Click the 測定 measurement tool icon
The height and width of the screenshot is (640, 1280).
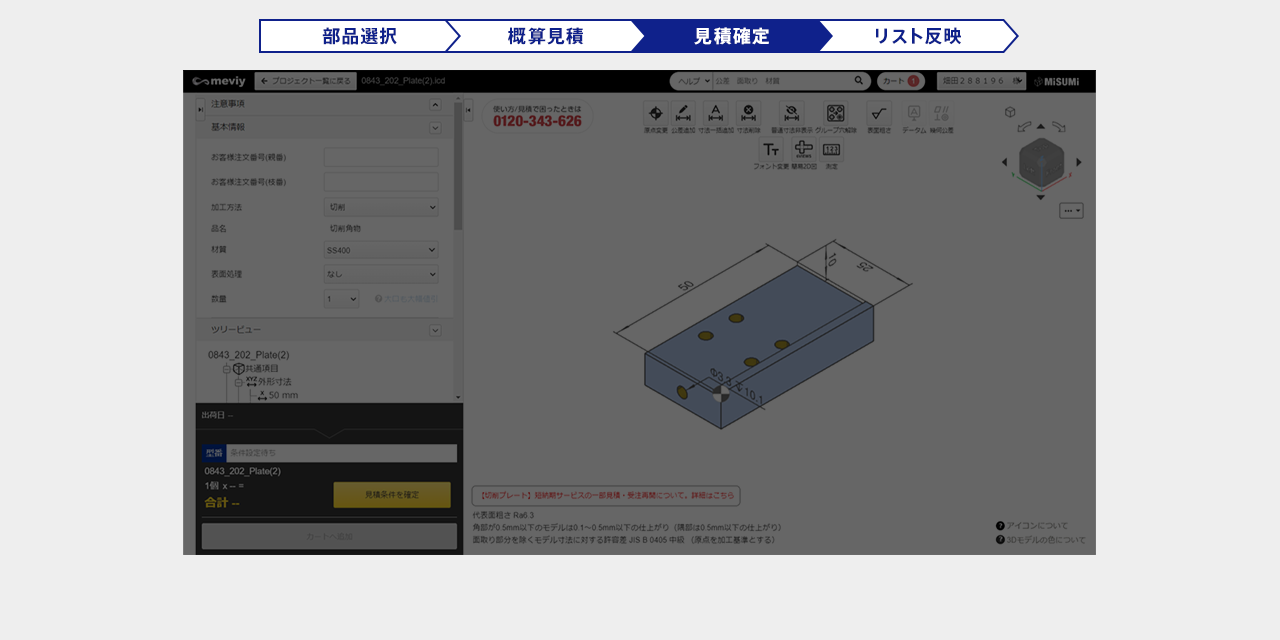coord(831,150)
